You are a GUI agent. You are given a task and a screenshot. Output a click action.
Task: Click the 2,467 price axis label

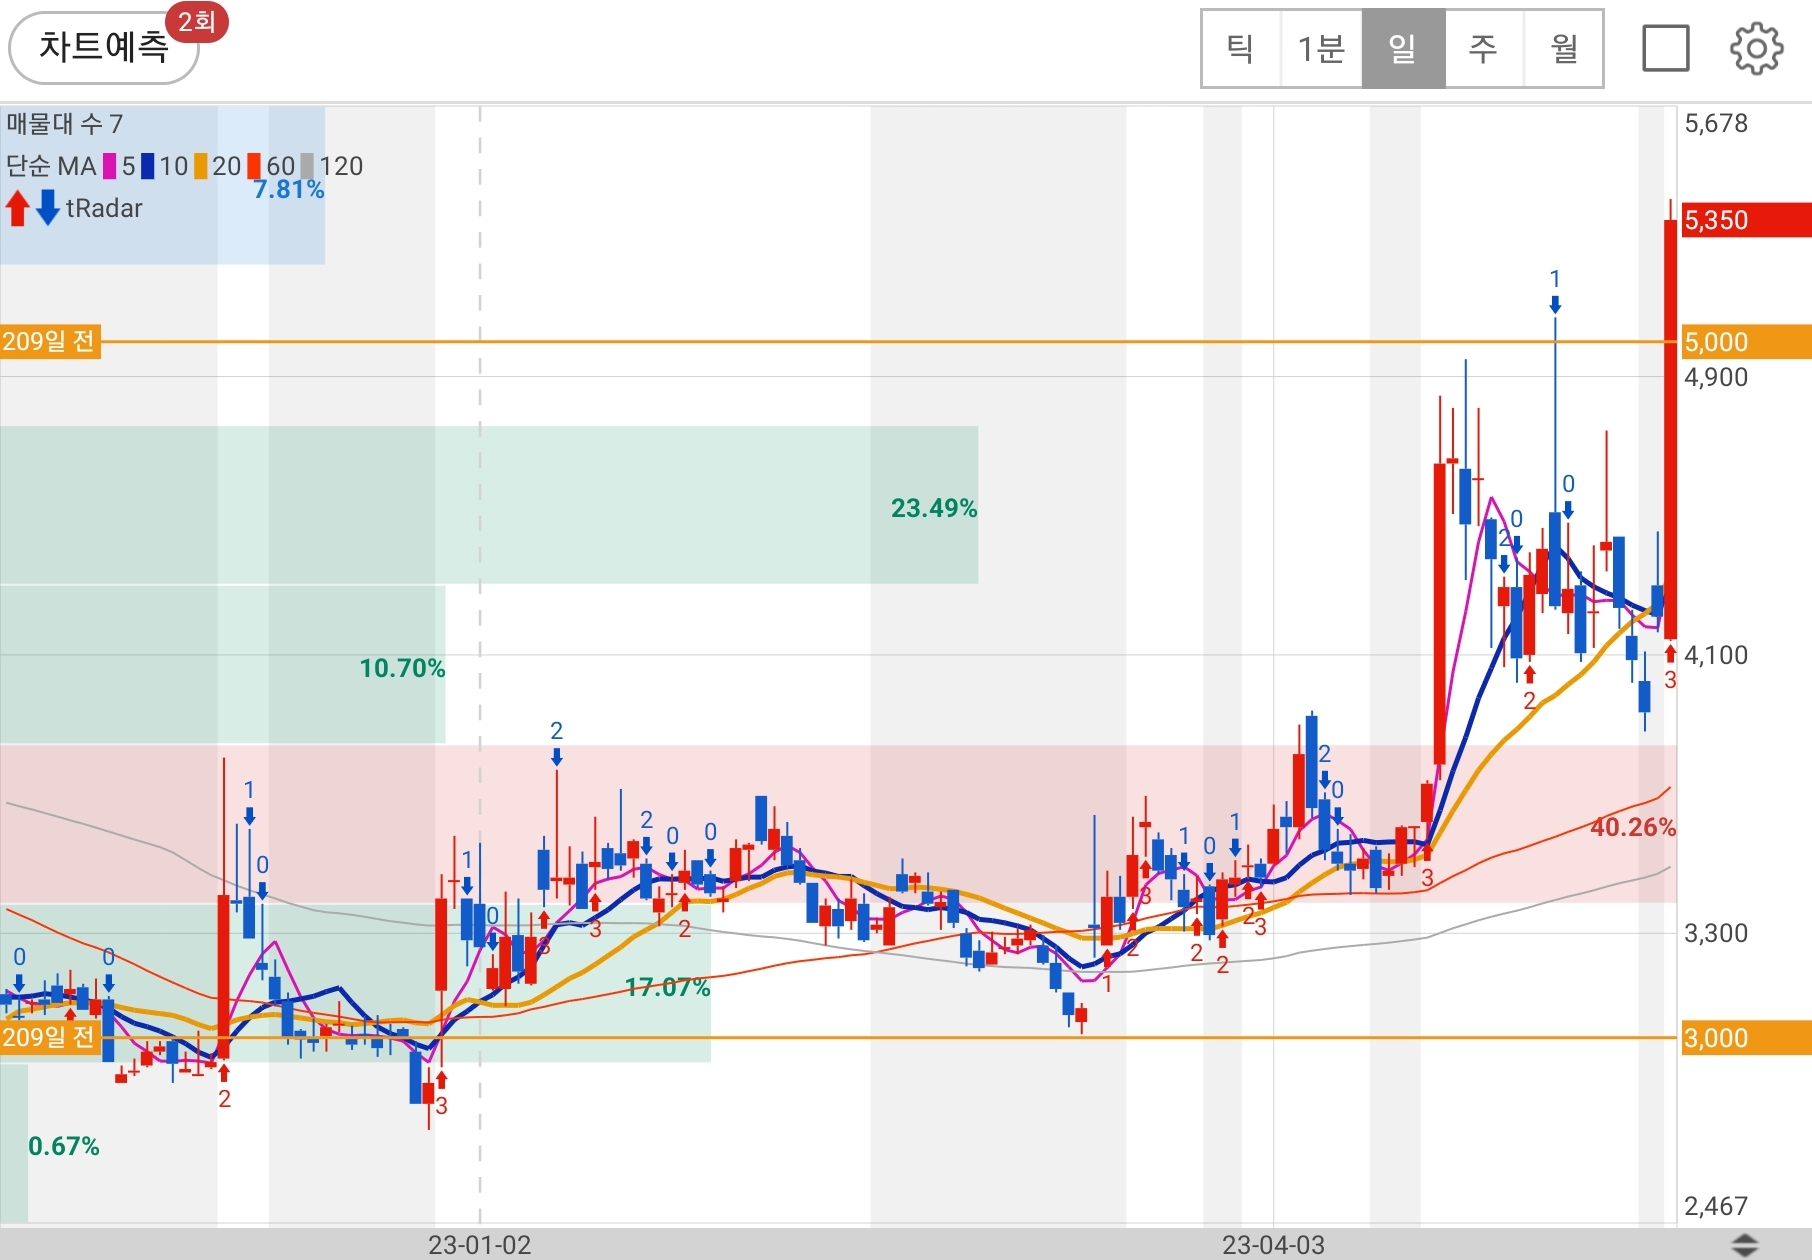tap(1716, 1206)
